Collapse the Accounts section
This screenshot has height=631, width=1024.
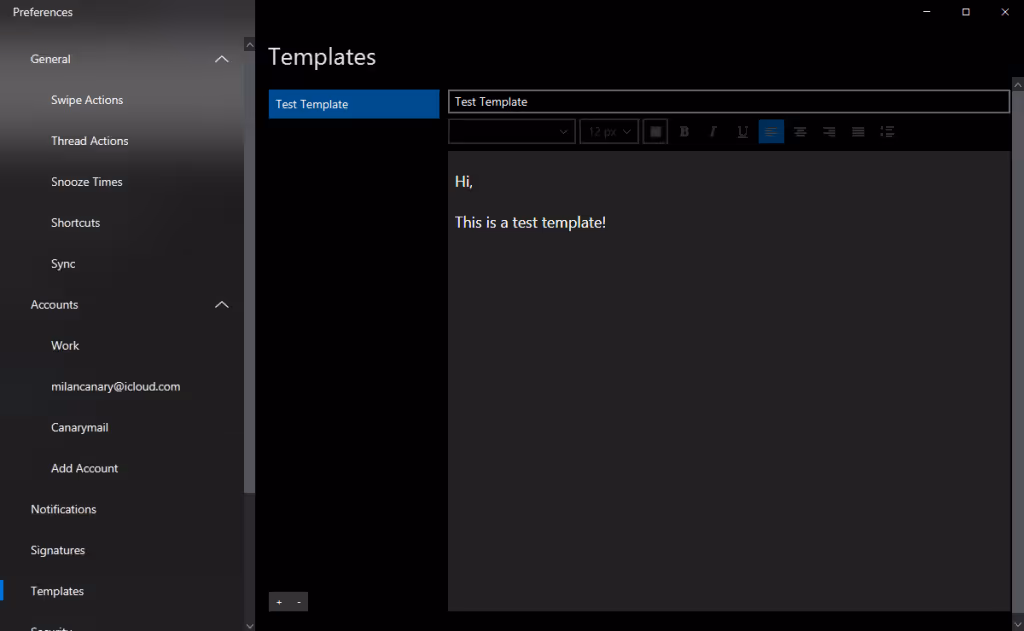pyautogui.click(x=222, y=304)
